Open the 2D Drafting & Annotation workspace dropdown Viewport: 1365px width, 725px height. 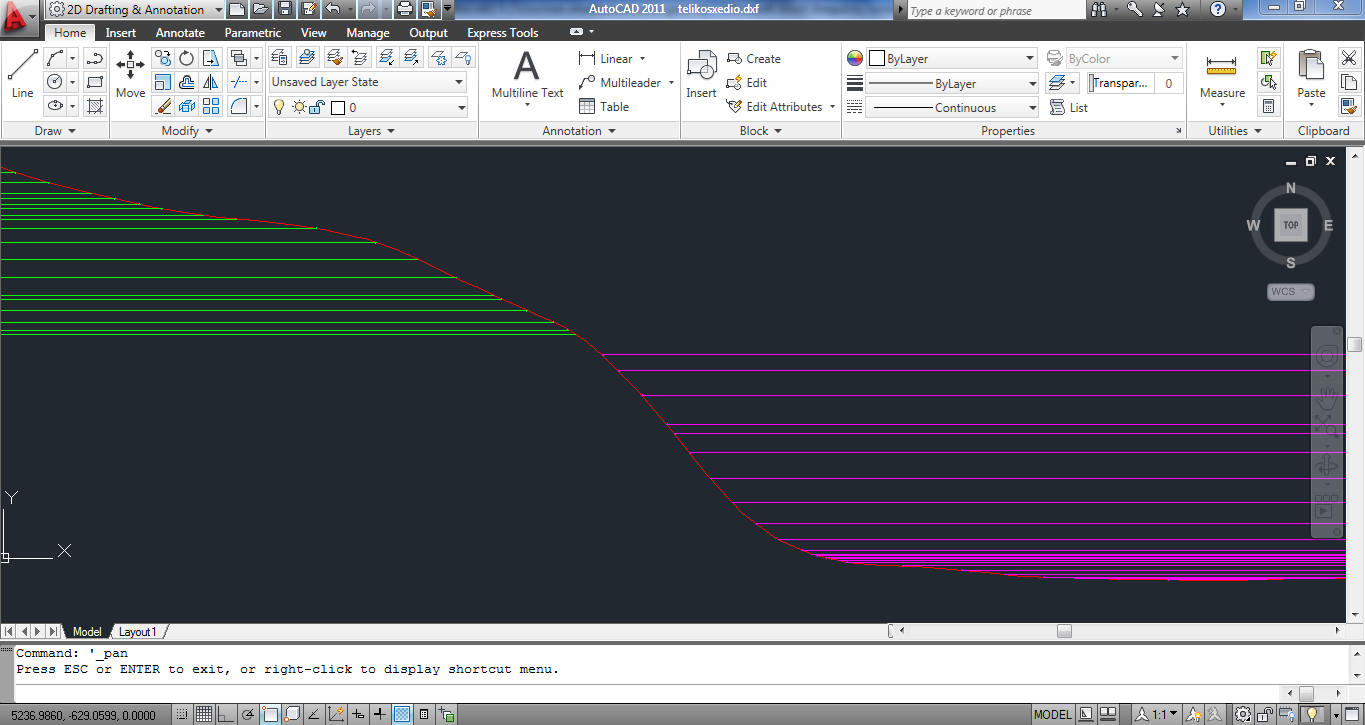pos(132,9)
